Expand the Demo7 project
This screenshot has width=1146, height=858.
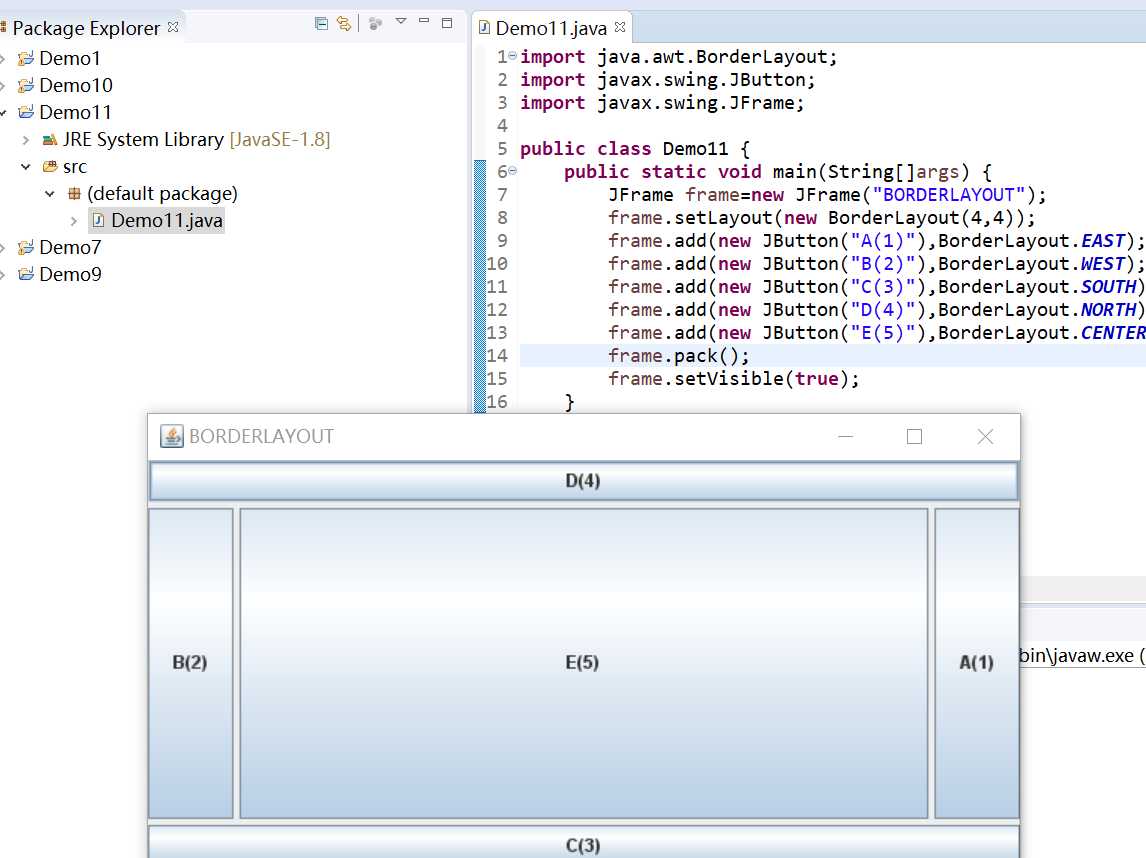[3, 248]
